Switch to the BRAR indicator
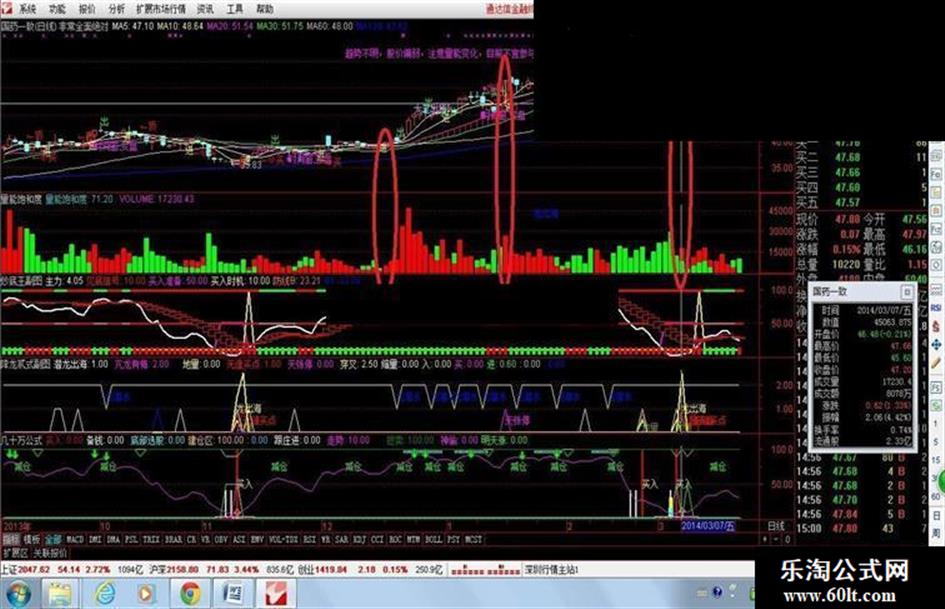Image resolution: width=945 pixels, height=609 pixels. [173, 540]
